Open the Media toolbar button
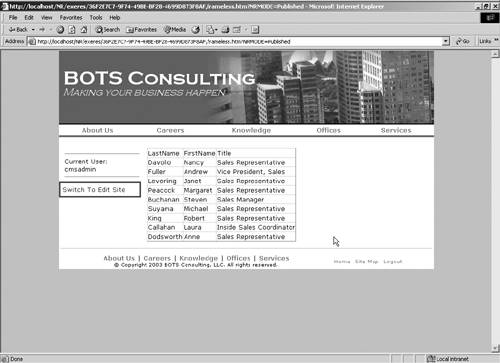 pos(175,30)
